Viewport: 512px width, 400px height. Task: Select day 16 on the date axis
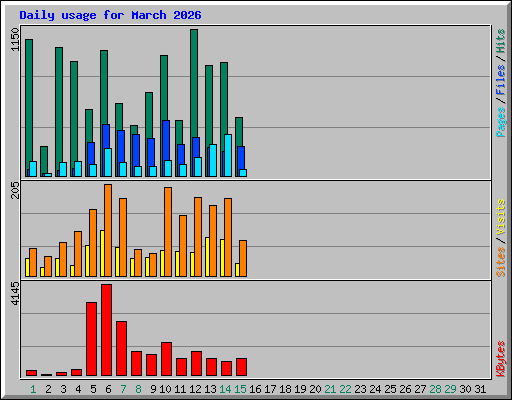(x=255, y=389)
